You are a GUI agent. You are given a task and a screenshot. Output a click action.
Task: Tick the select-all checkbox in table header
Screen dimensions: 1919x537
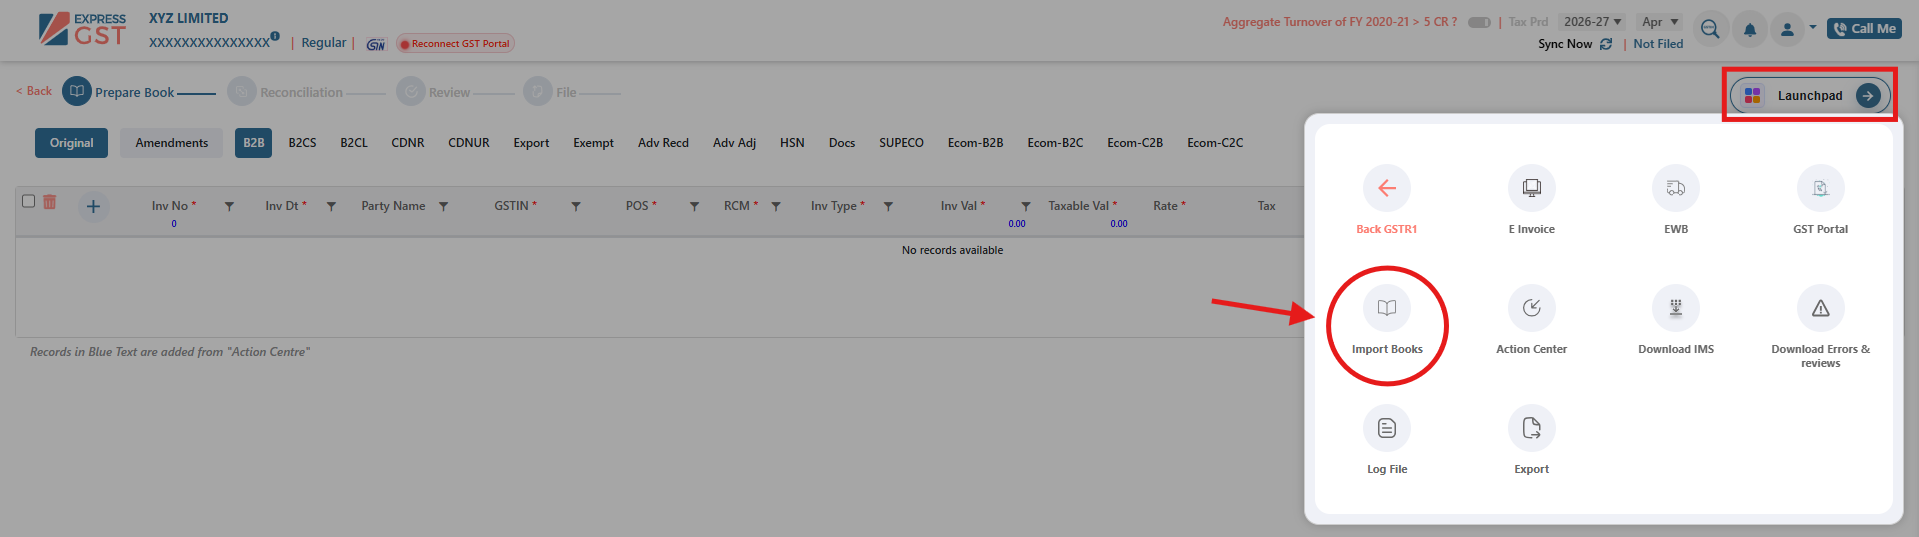coord(29,201)
